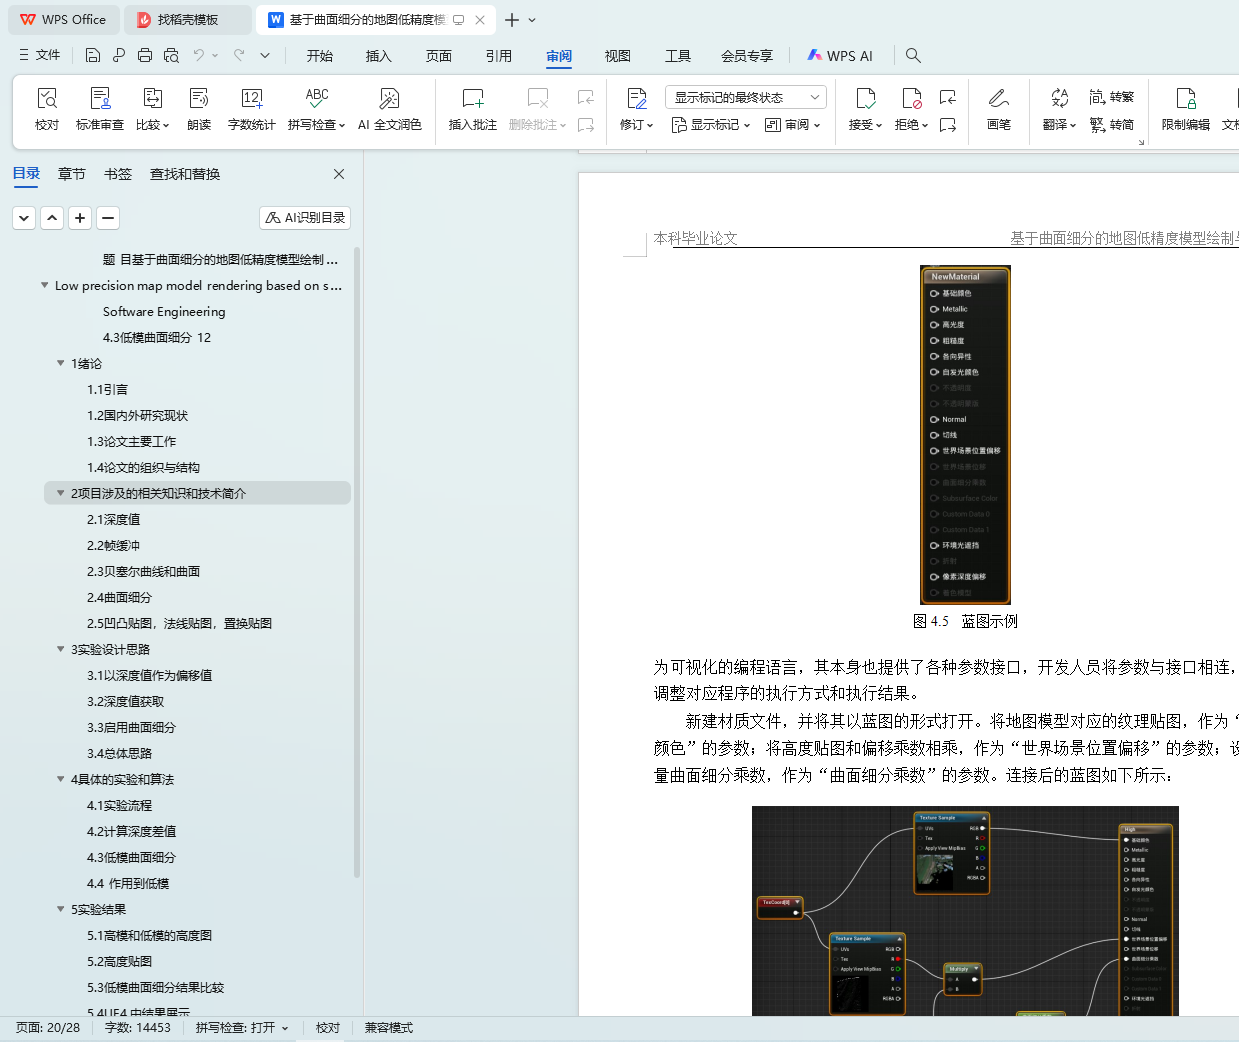The width and height of the screenshot is (1239, 1042).
Task: Click the WPS Office home tab
Action: (x=63, y=20)
